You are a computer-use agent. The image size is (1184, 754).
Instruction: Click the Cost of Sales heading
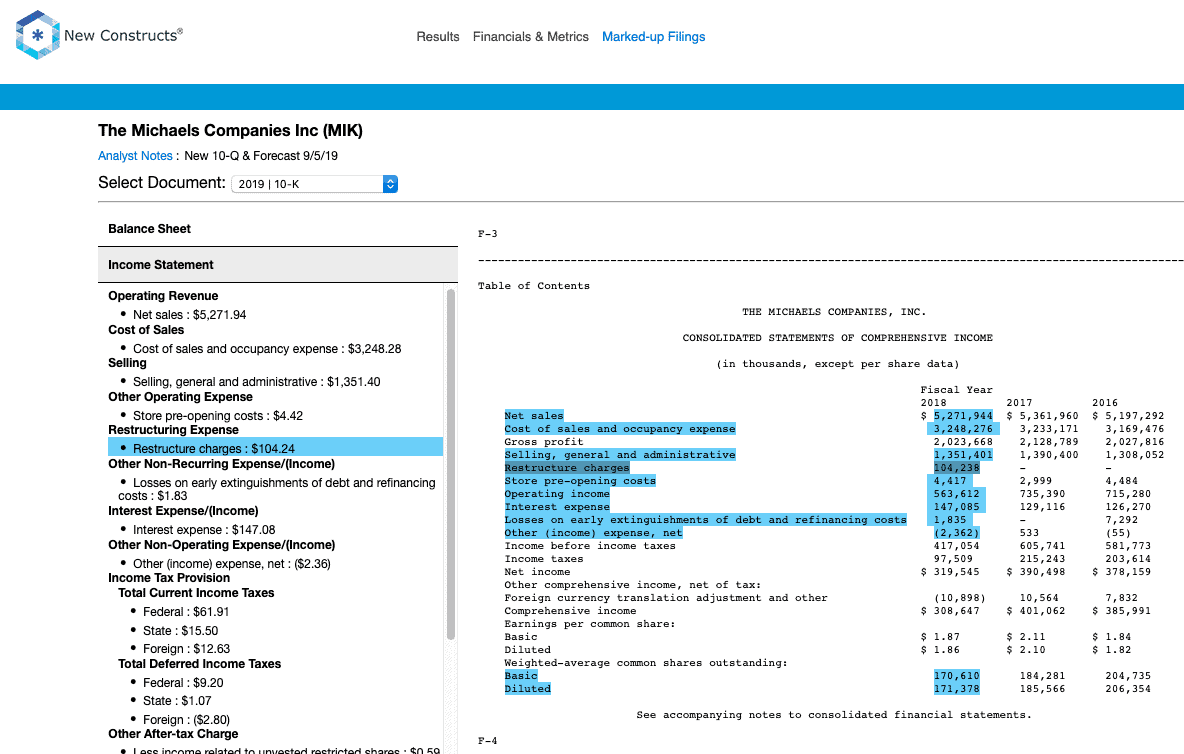point(146,330)
